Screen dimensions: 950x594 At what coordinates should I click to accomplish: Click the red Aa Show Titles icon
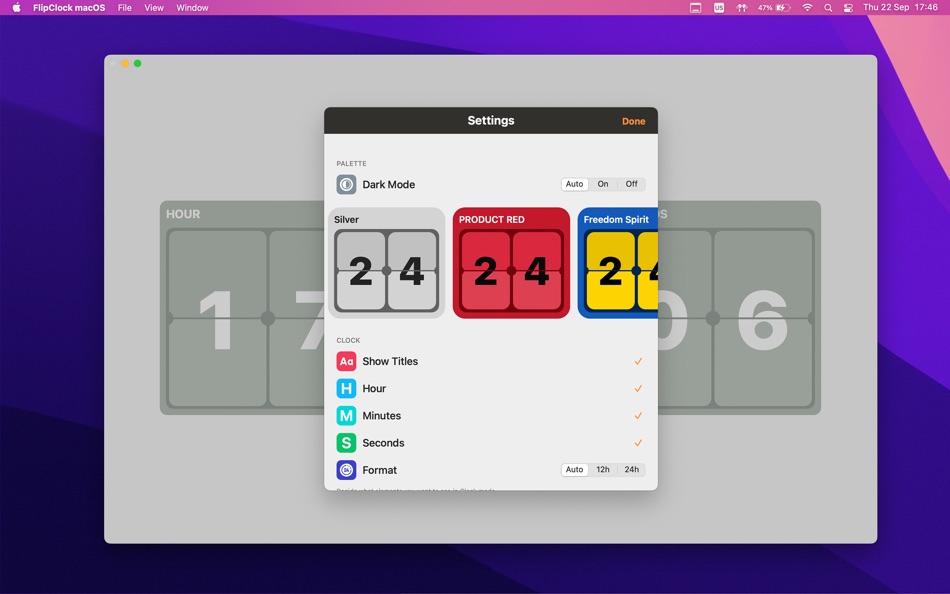pyautogui.click(x=346, y=361)
